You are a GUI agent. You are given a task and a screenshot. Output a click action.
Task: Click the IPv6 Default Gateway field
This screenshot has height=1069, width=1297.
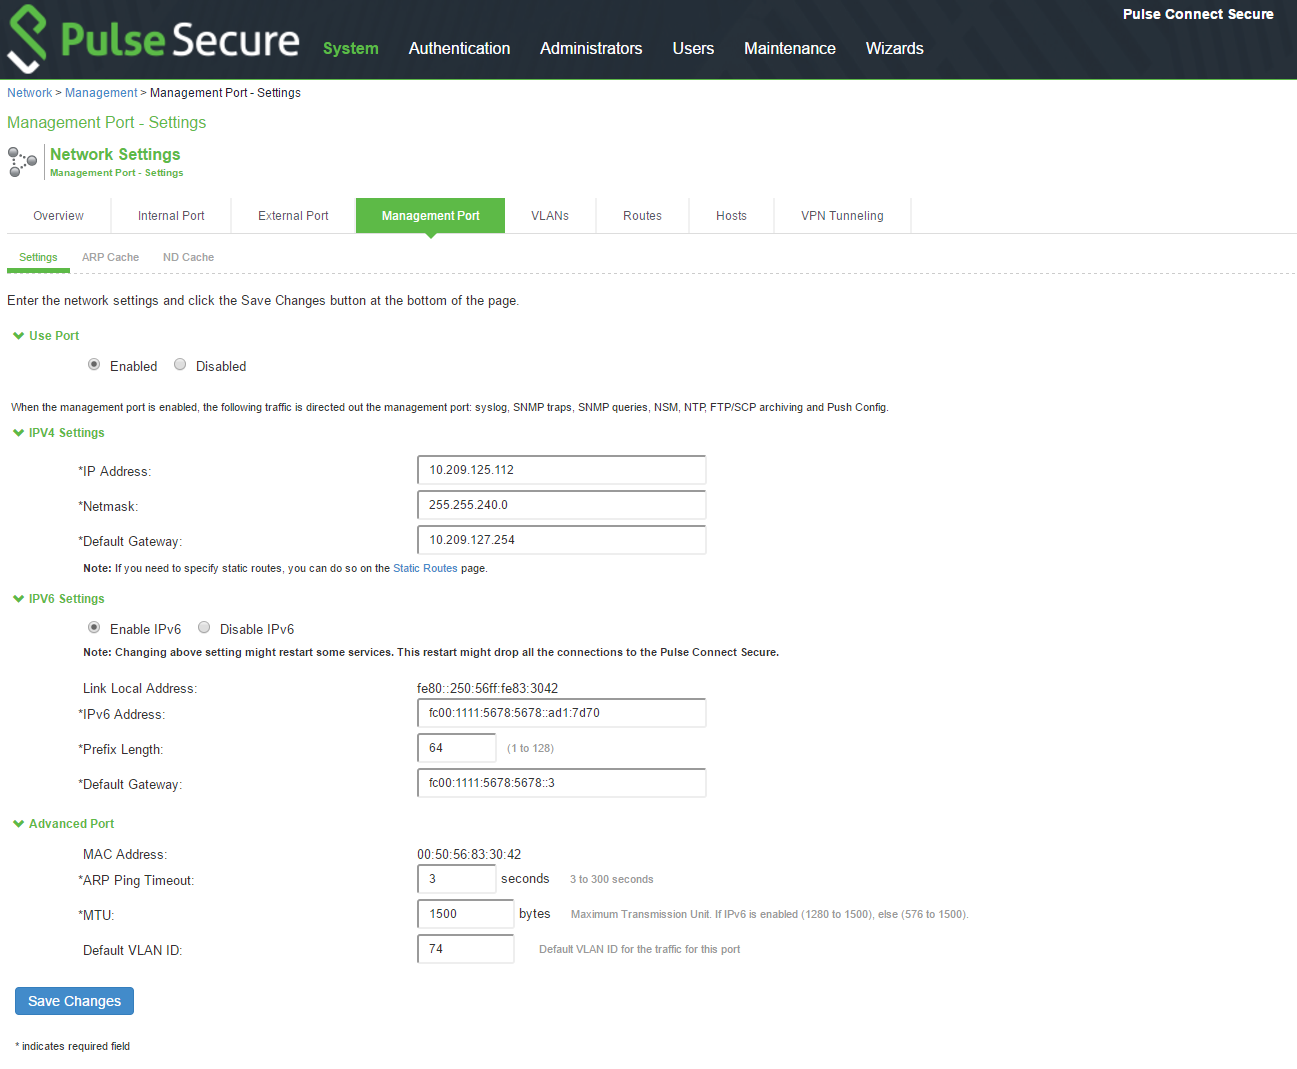click(x=561, y=783)
